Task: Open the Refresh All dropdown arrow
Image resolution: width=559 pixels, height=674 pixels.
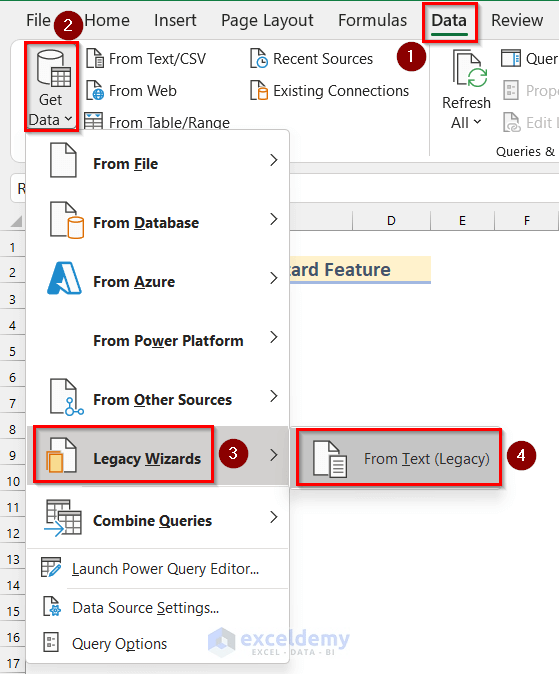Action: (477, 122)
